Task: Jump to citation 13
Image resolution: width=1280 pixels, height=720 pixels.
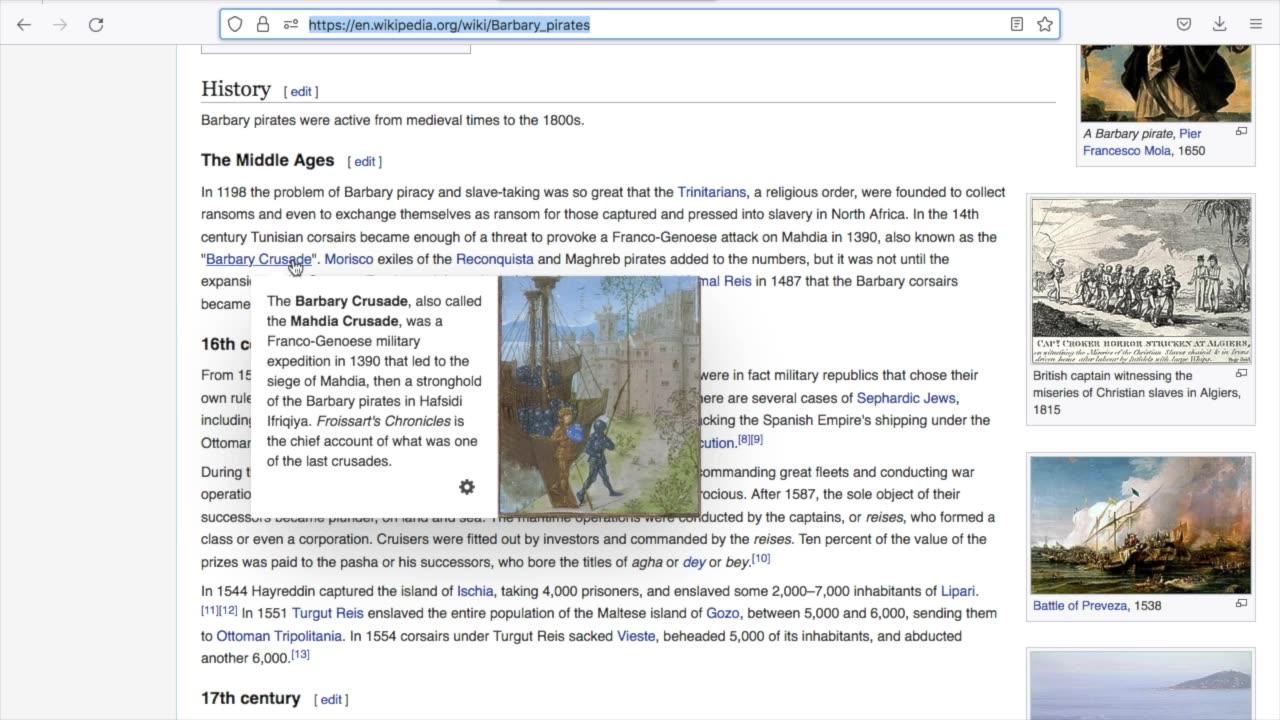Action: coord(300,654)
